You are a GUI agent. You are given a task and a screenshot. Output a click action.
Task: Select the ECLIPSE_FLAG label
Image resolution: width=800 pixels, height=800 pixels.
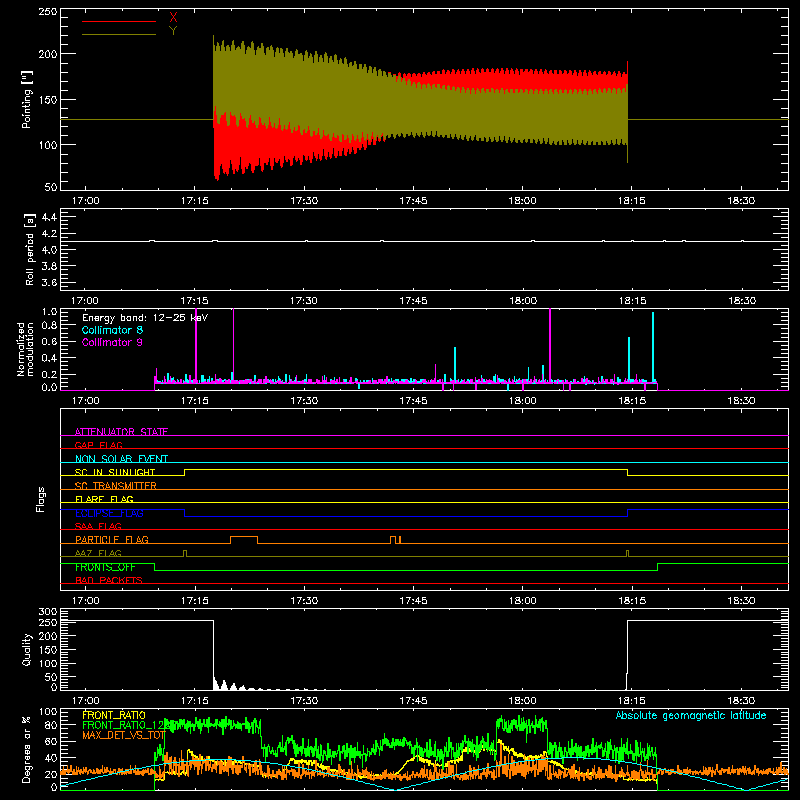[x=109, y=513]
